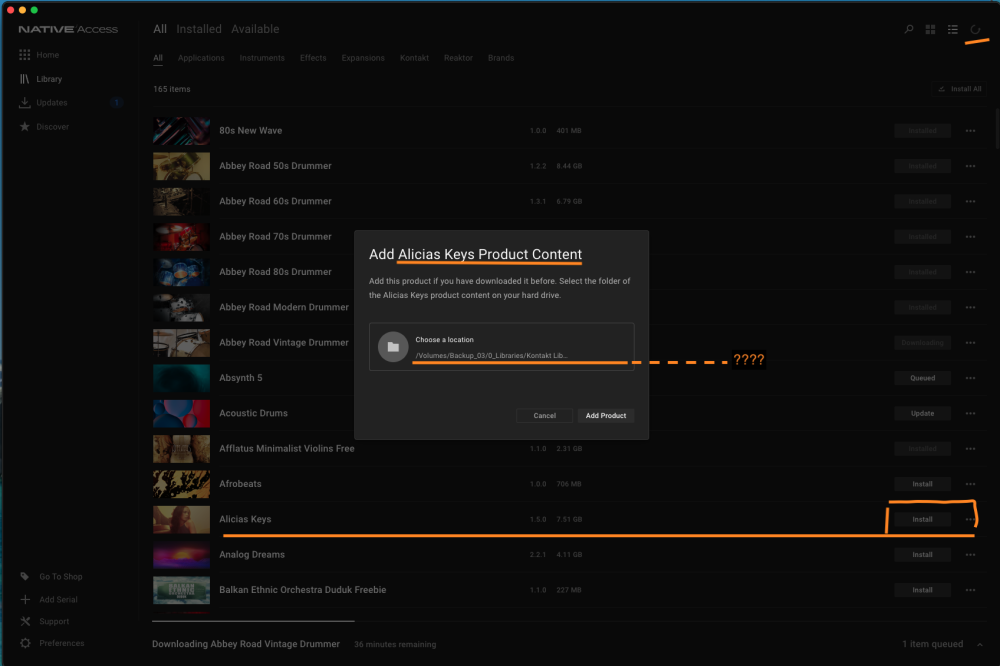Filter by Kontakt category
The width and height of the screenshot is (1000, 666).
click(414, 58)
